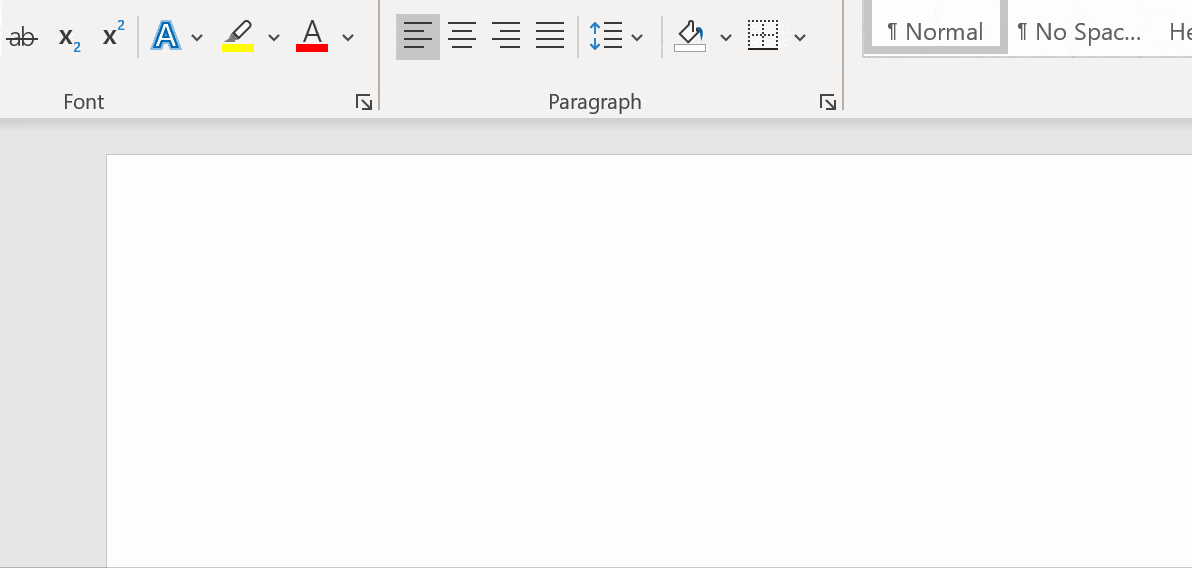Toggle align right
Image resolution: width=1192 pixels, height=568 pixels.
coord(506,38)
